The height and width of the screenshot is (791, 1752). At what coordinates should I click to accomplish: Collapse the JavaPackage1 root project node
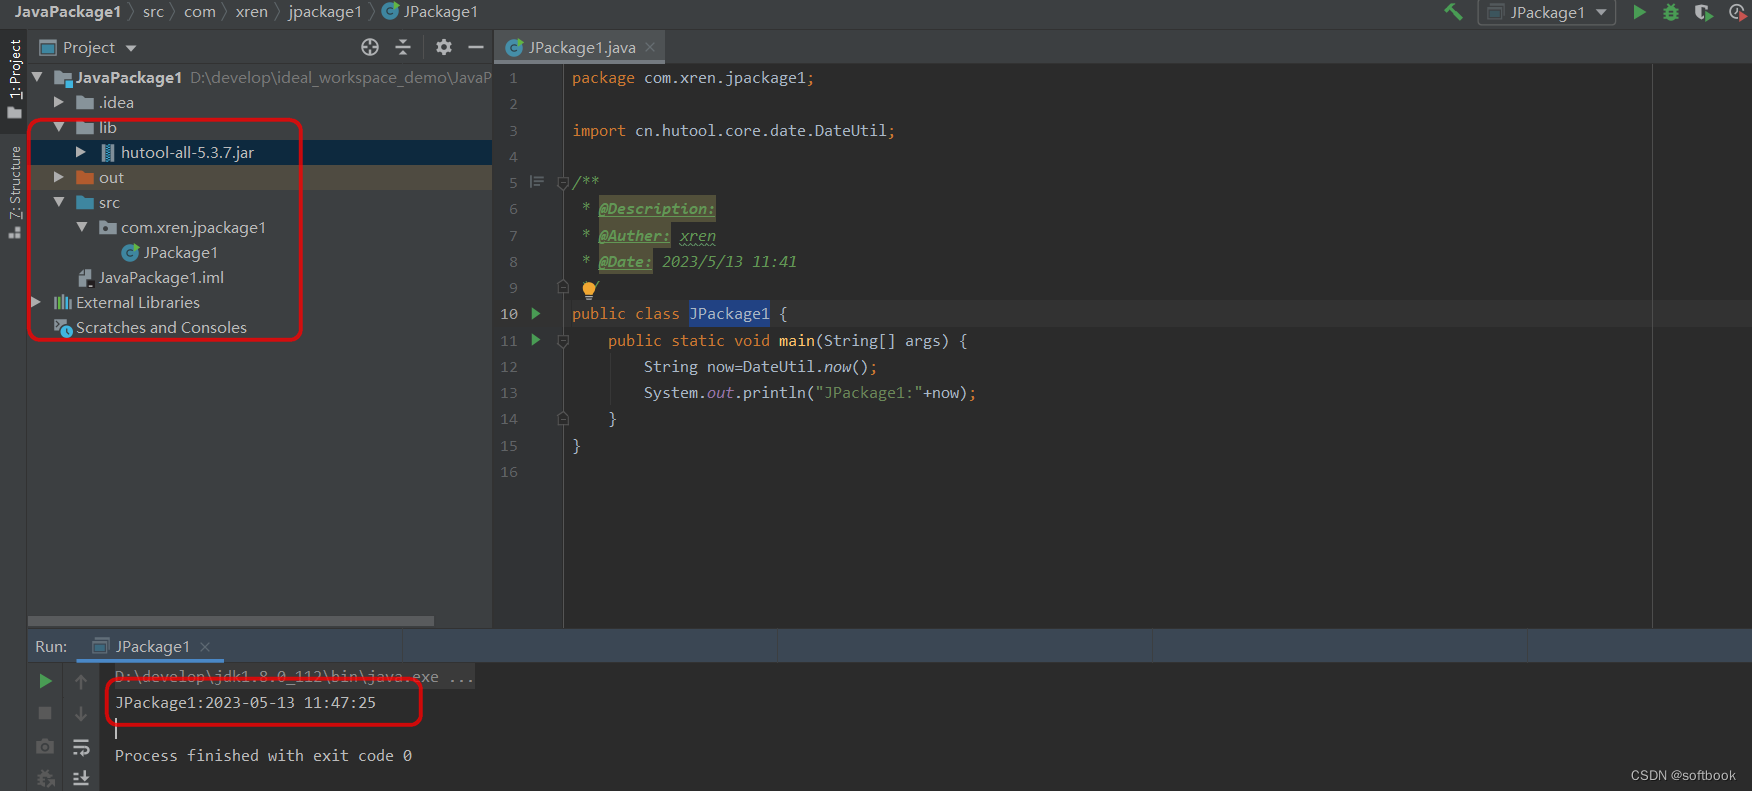click(x=37, y=77)
